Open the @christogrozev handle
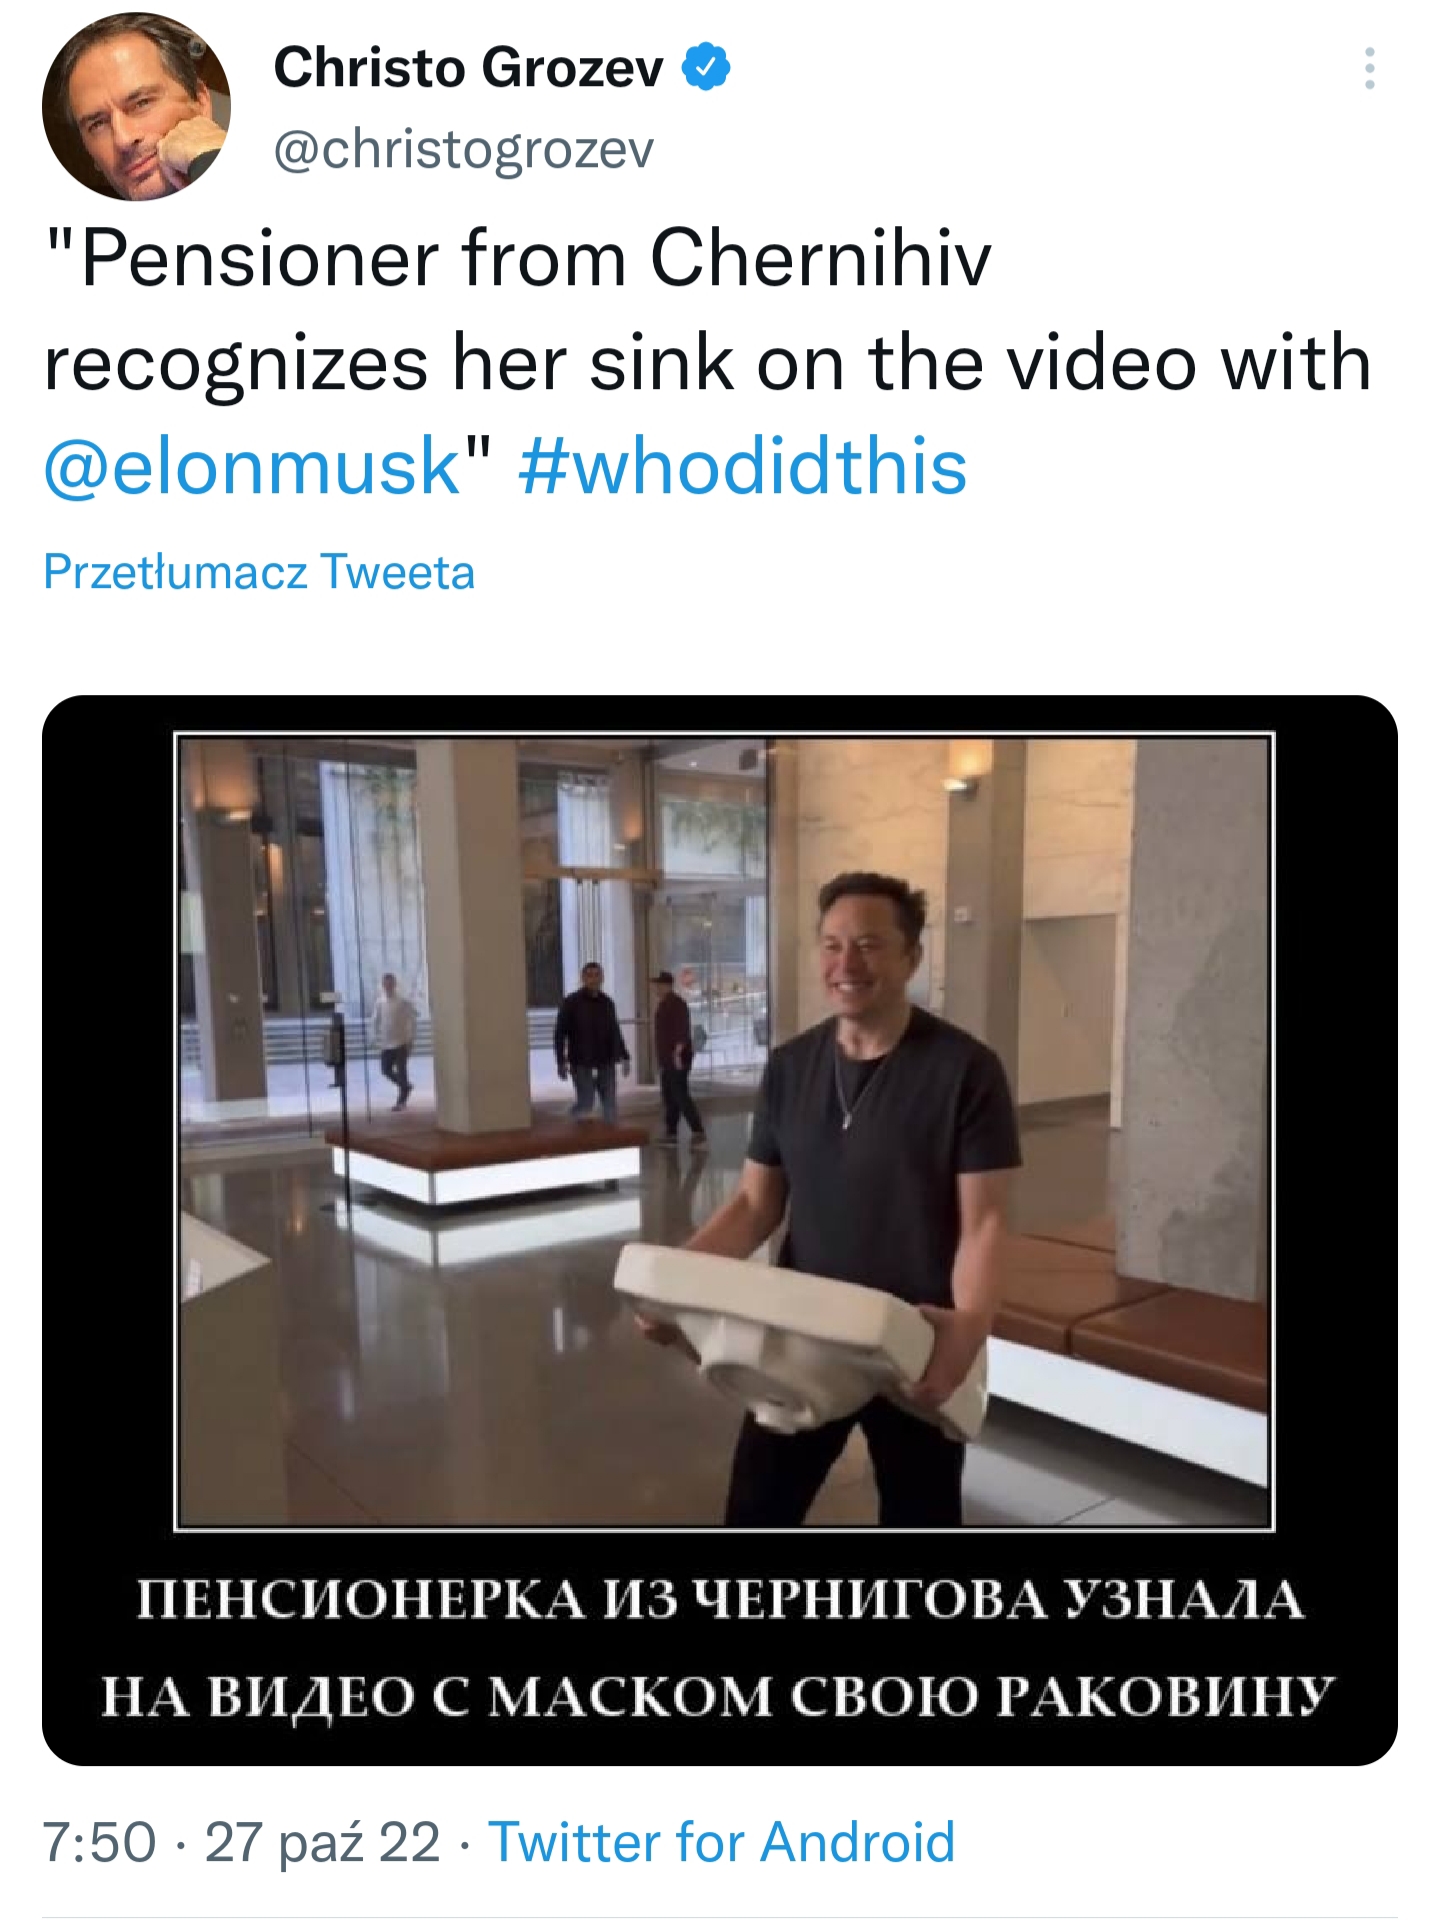Image resolution: width=1440 pixels, height=1920 pixels. (464, 149)
